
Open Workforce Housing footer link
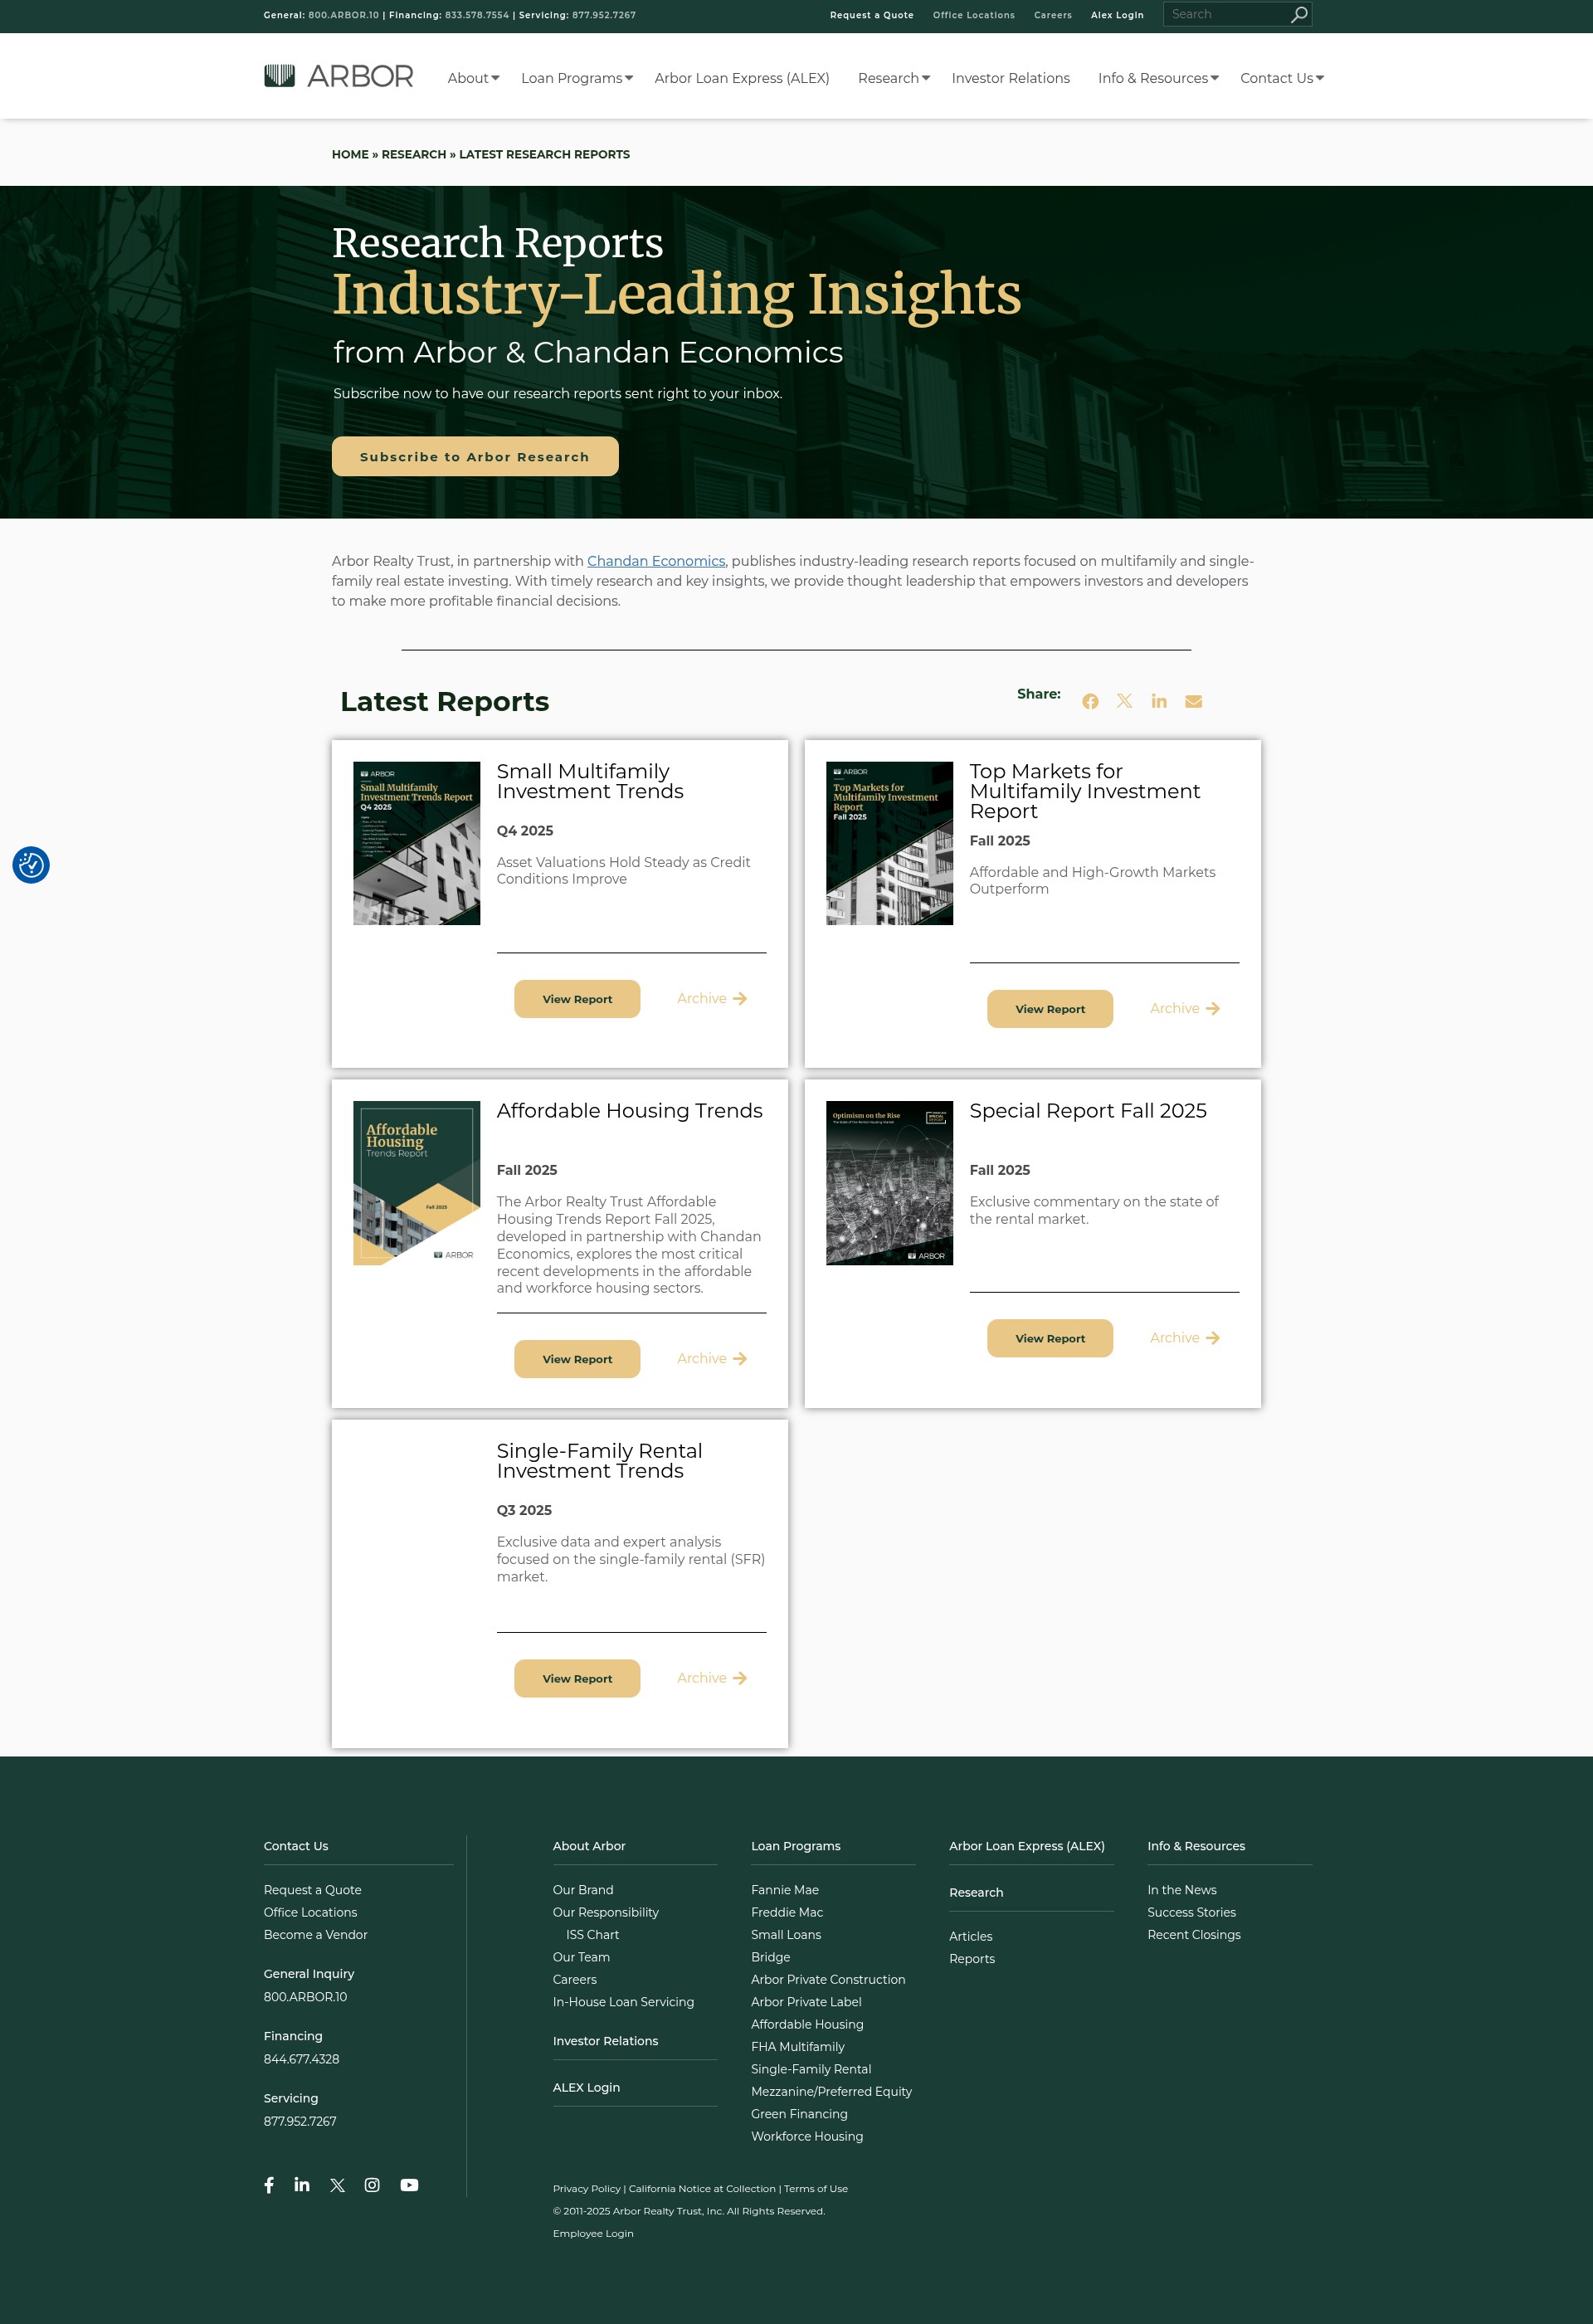click(x=807, y=2136)
